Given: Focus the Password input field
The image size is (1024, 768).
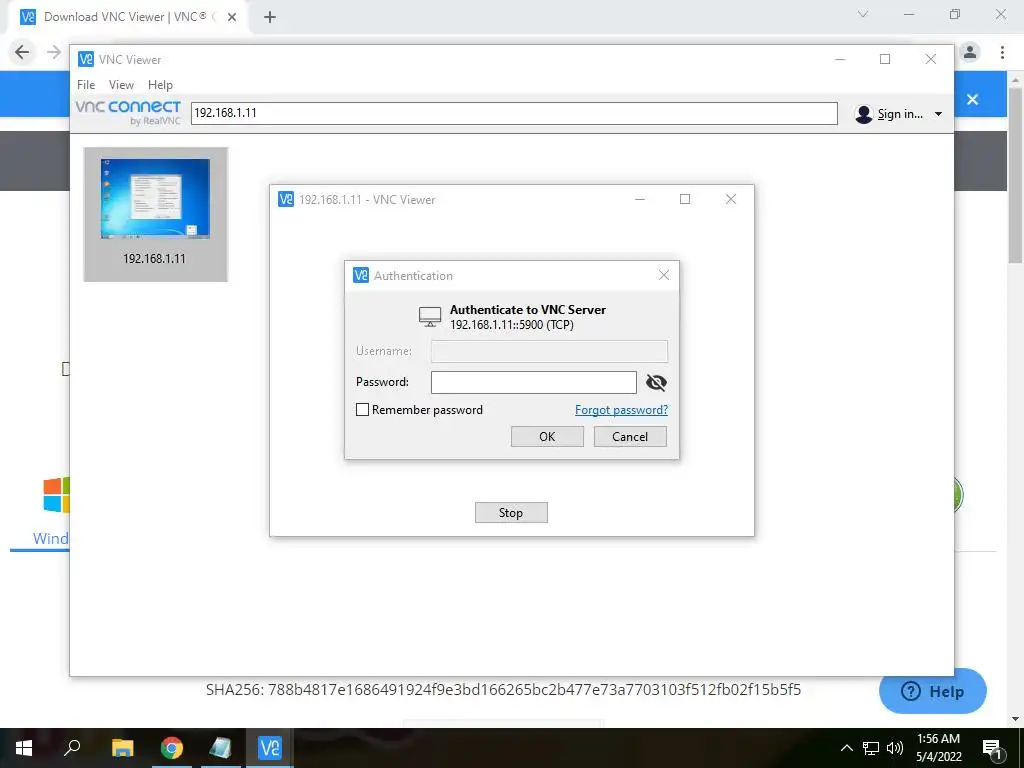Looking at the screenshot, I should (x=534, y=382).
